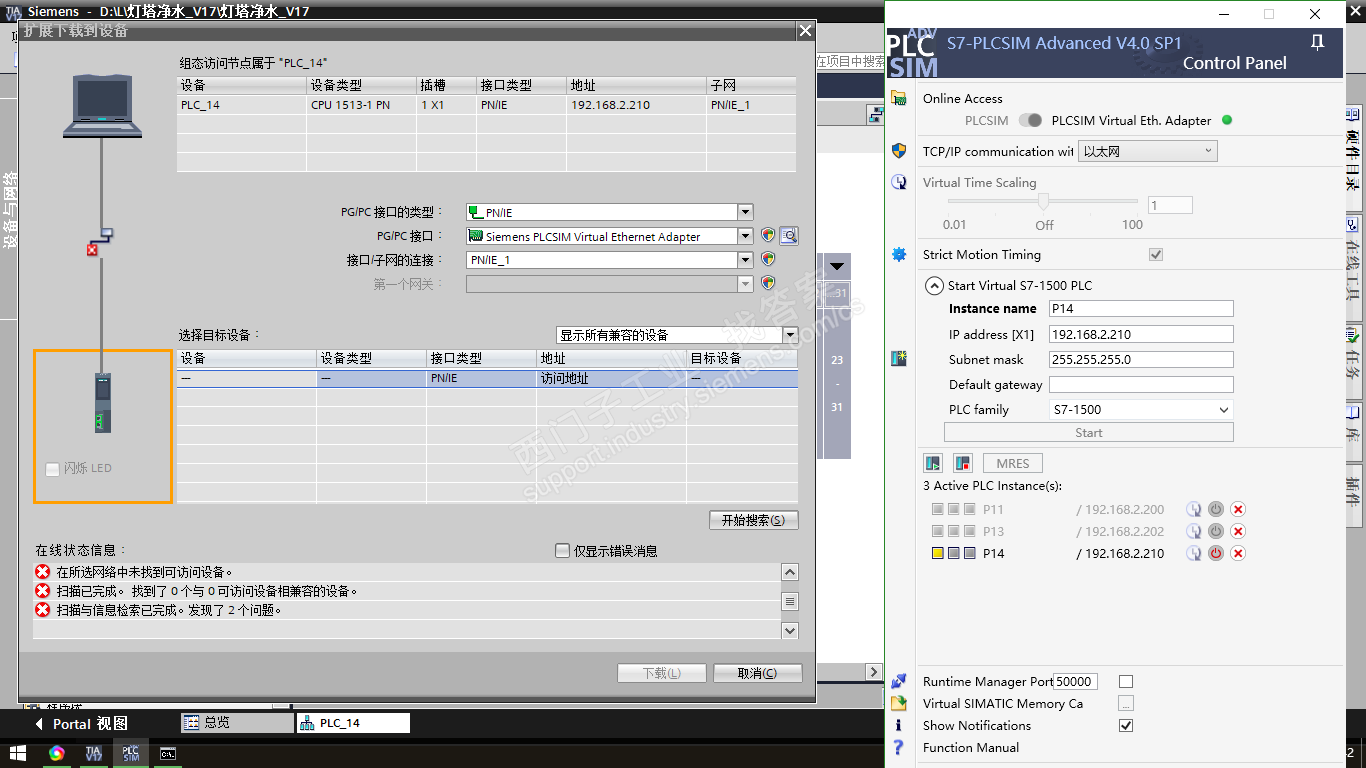The width and height of the screenshot is (1366, 768).
Task: Click the virtual time icon for P13
Action: (x=1193, y=531)
